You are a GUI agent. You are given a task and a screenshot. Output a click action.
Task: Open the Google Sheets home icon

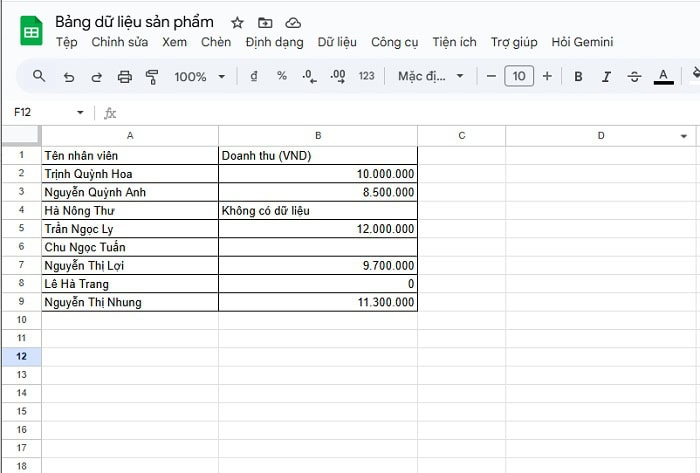(x=31, y=31)
